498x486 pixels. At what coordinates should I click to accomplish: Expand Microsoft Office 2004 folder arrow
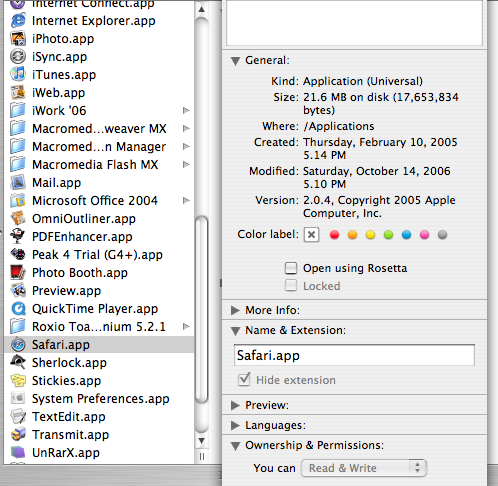(186, 200)
